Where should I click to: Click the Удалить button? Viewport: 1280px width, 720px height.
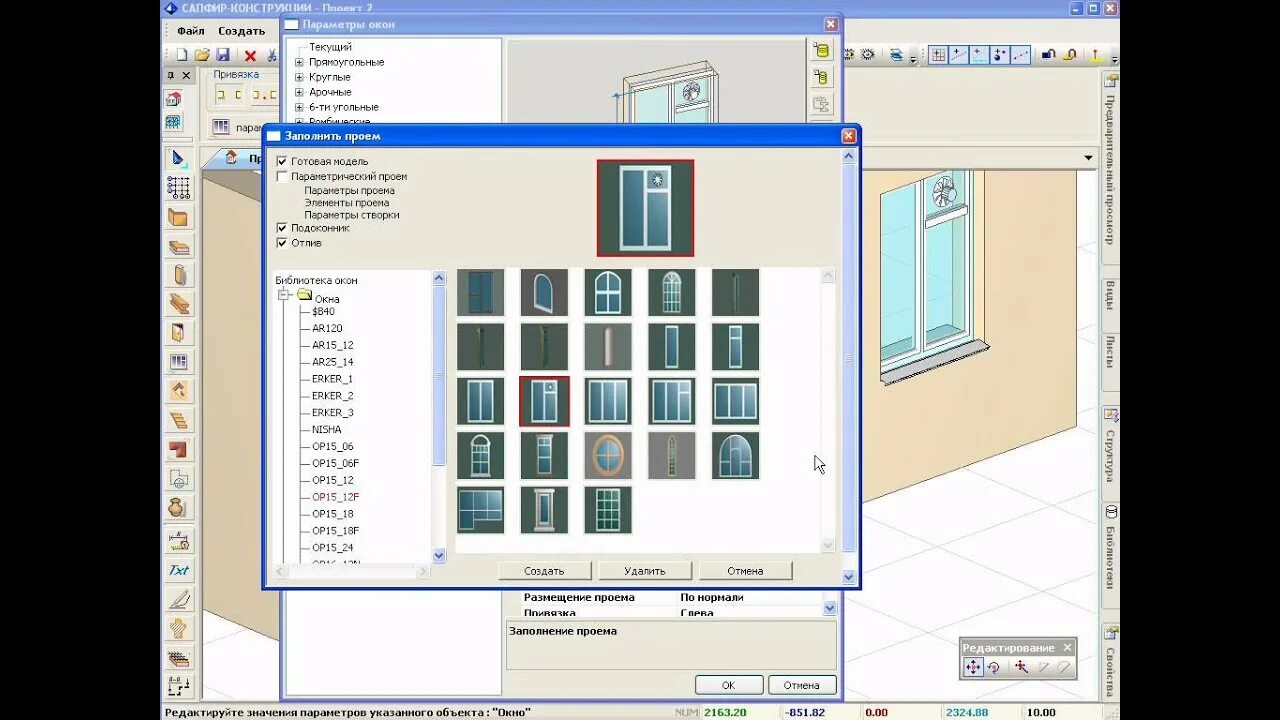pyautogui.click(x=645, y=571)
